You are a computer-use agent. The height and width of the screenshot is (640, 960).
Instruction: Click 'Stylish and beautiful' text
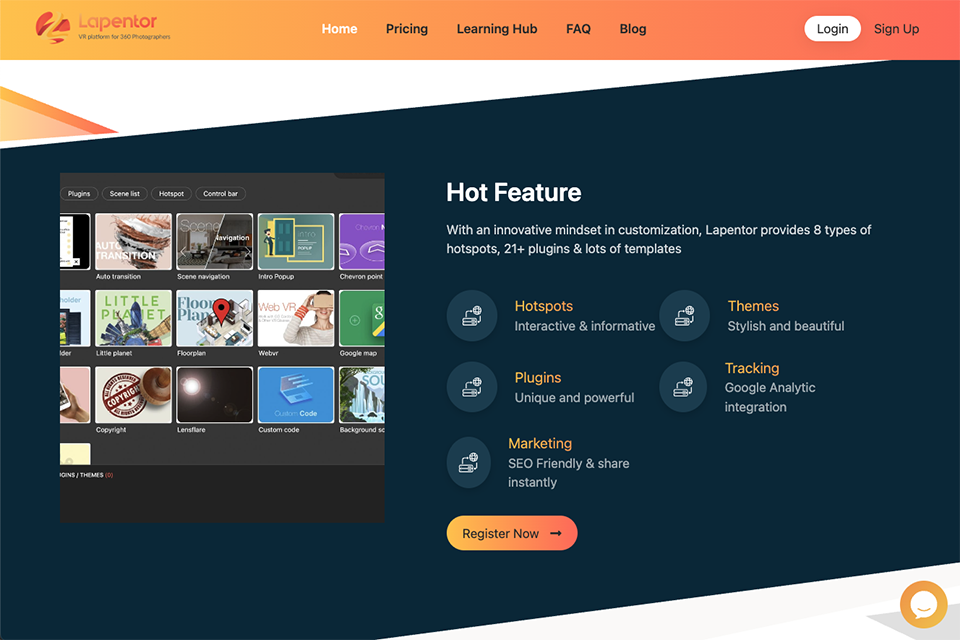coord(786,326)
